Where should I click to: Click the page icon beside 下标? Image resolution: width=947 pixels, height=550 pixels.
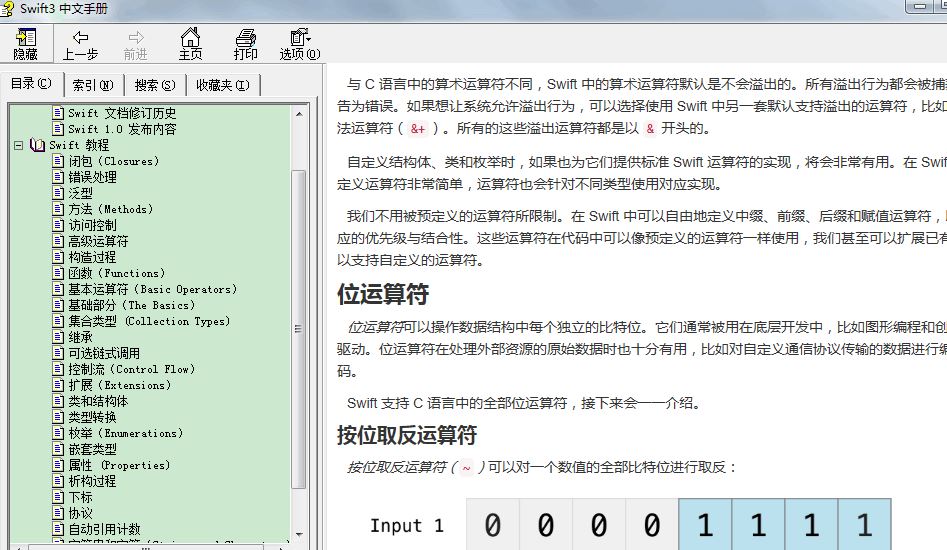(x=58, y=497)
